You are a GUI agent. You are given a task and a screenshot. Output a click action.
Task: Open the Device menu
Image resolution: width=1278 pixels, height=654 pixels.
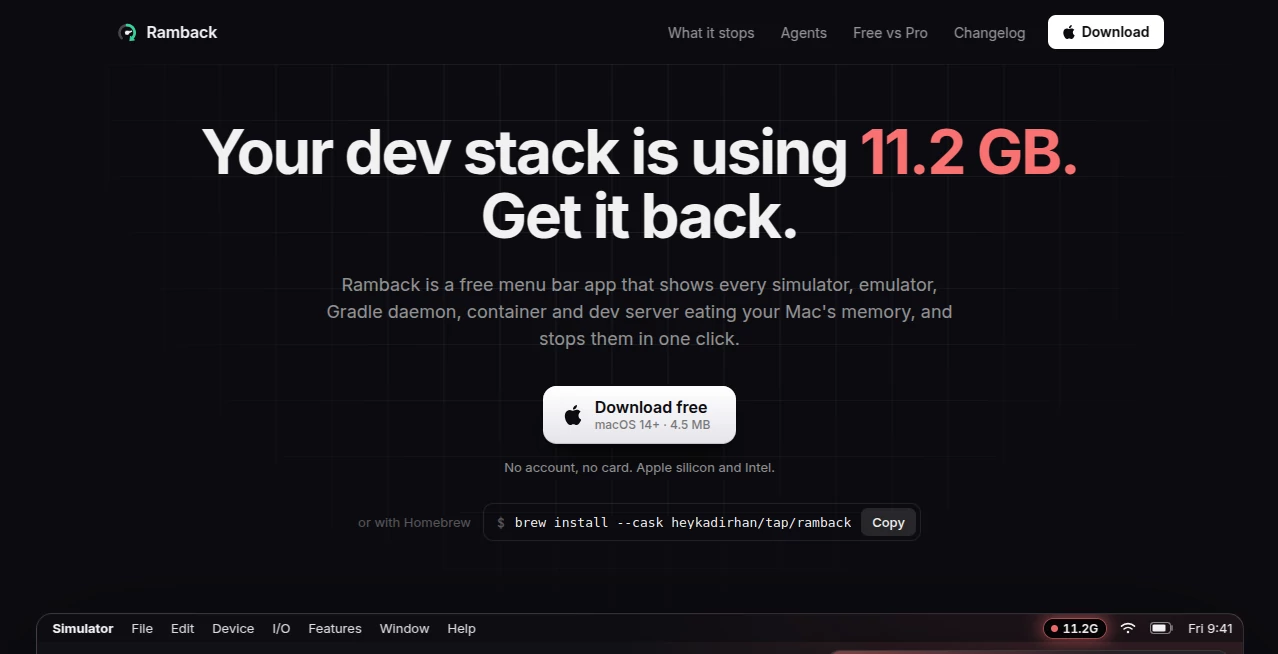pos(233,628)
